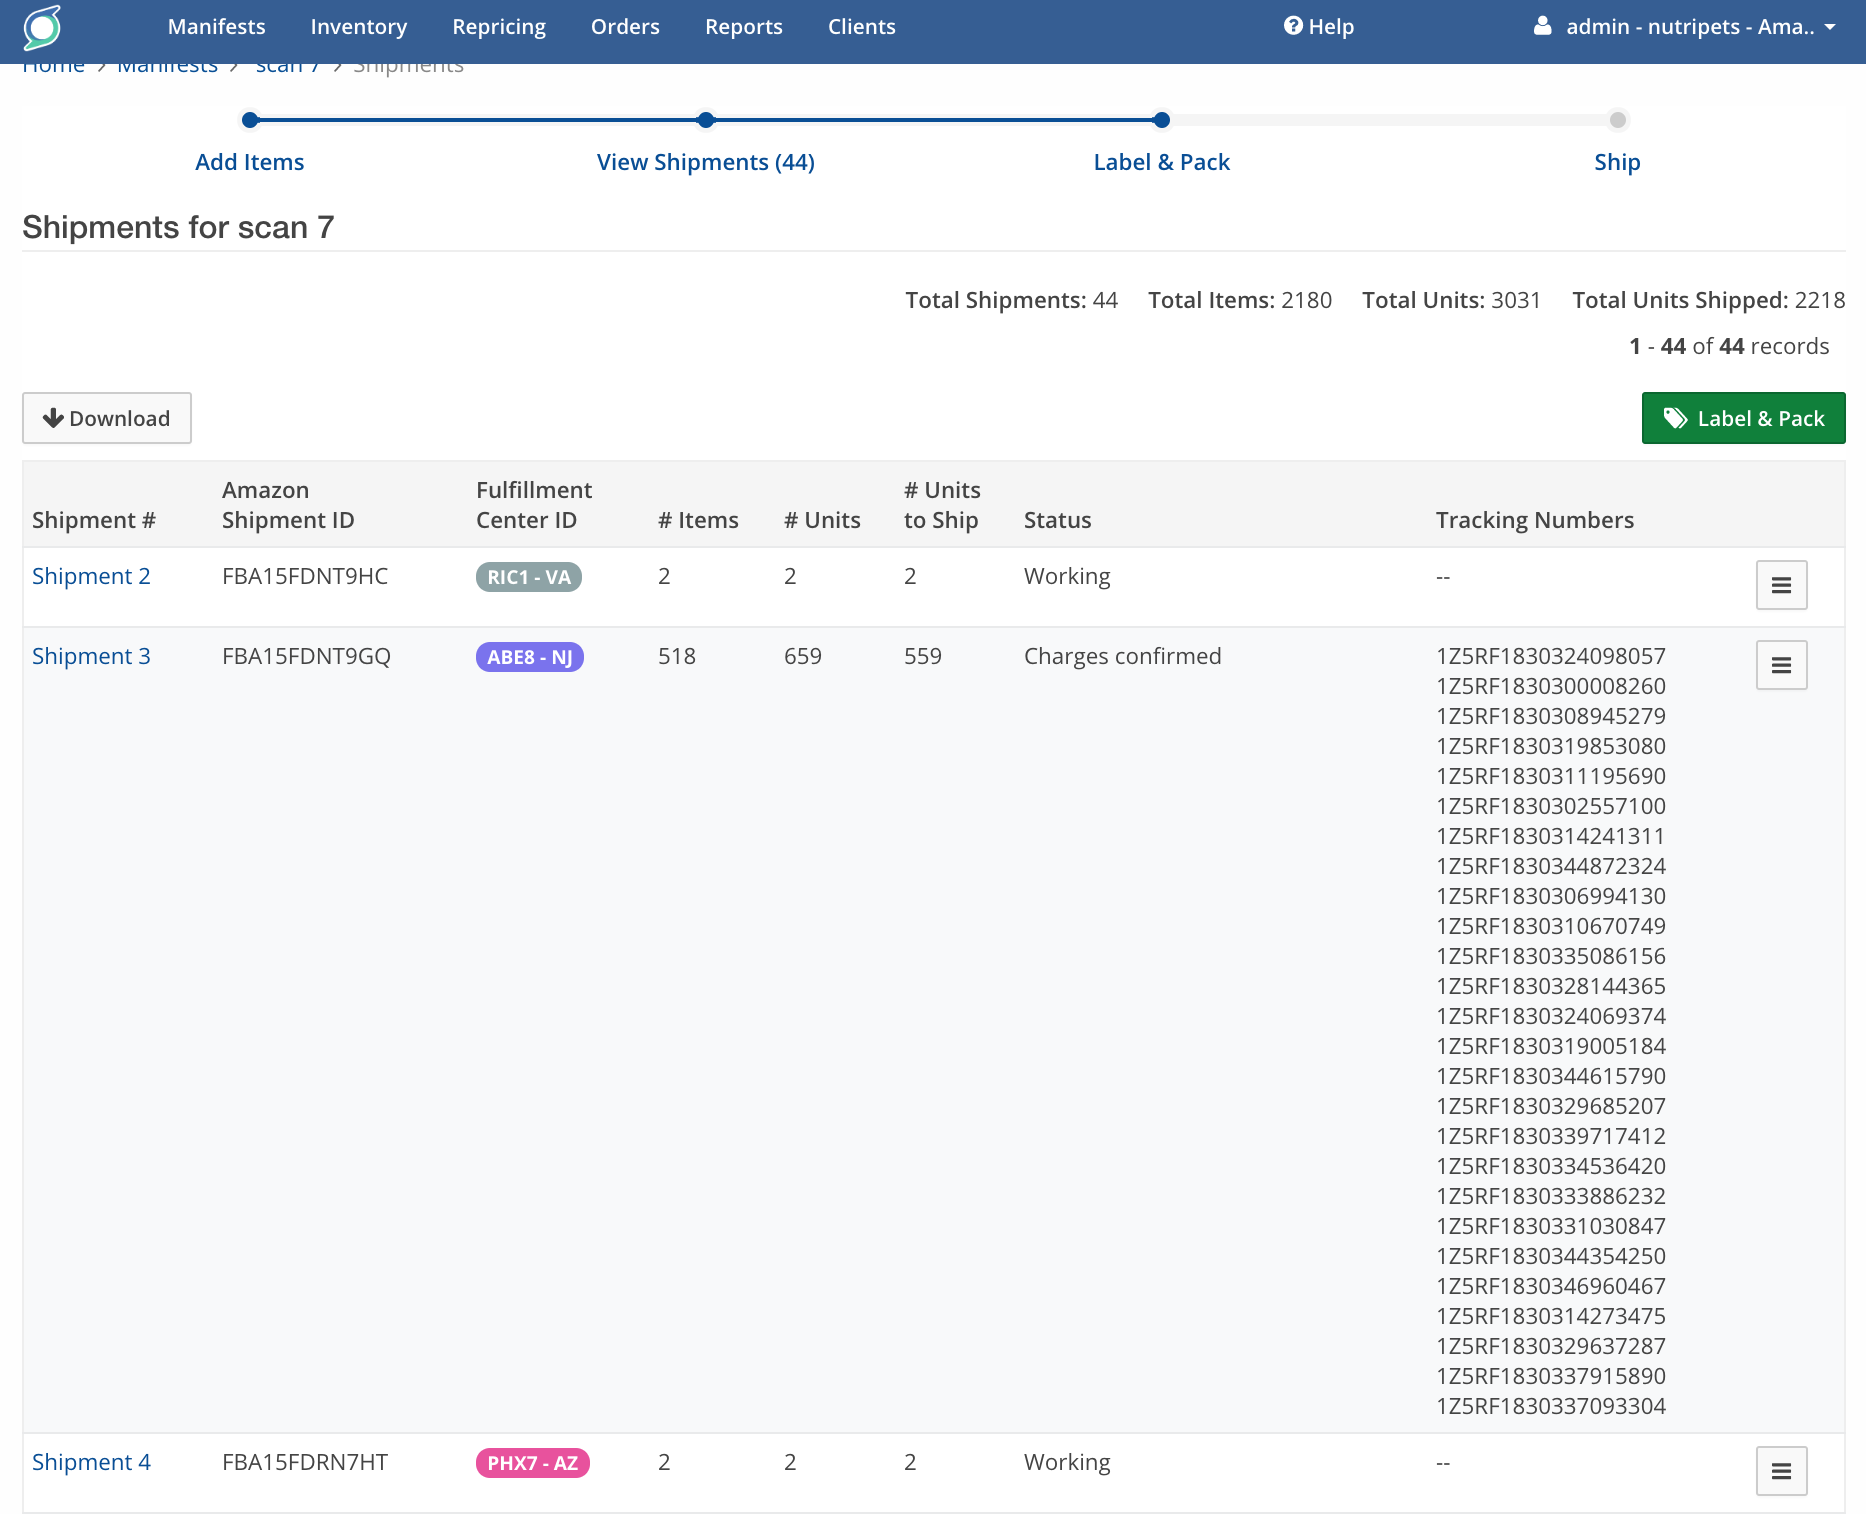Open the Inventory menu

pos(359,27)
